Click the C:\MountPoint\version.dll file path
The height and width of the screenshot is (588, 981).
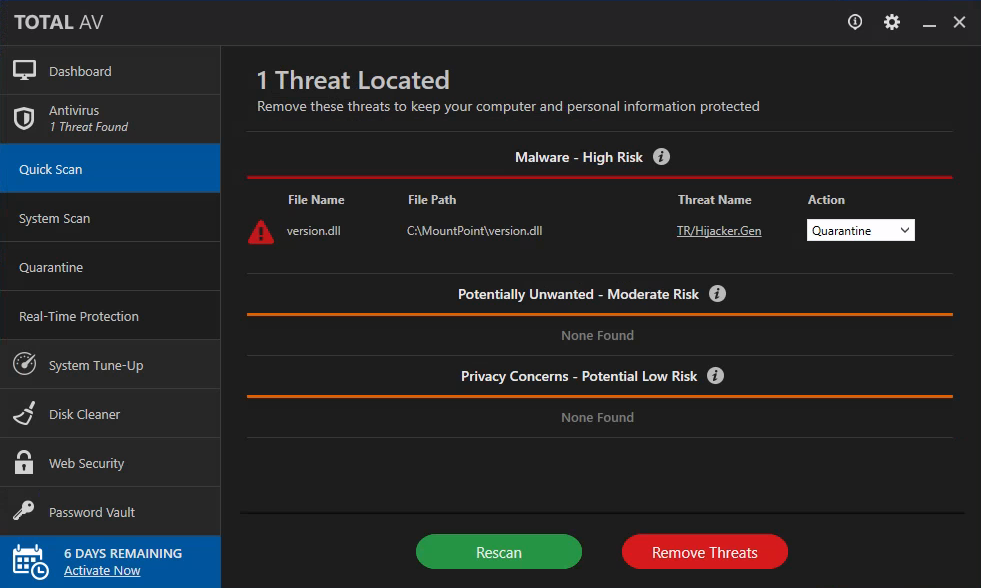click(x=474, y=231)
